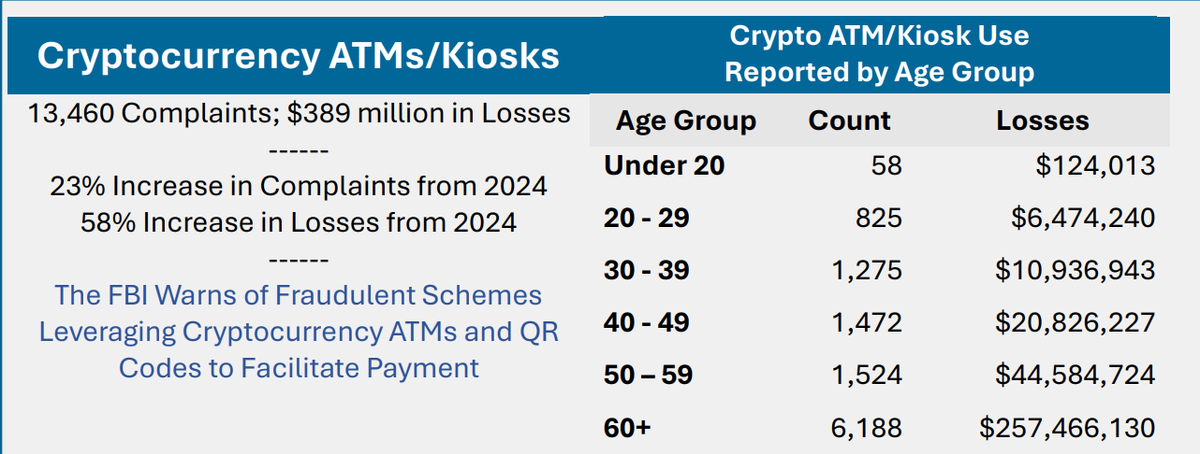The image size is (1200, 454).
Task: Click the $257,466,130 losses value
Action: (x=1068, y=428)
